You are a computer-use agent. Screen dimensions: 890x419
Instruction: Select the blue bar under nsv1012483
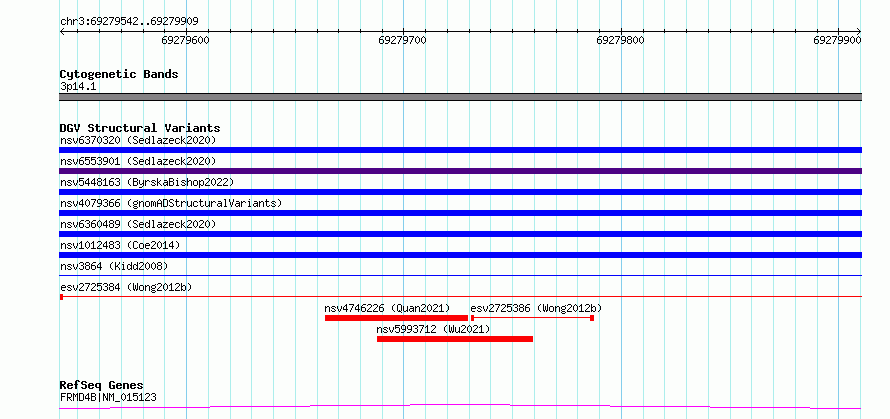(x=460, y=255)
